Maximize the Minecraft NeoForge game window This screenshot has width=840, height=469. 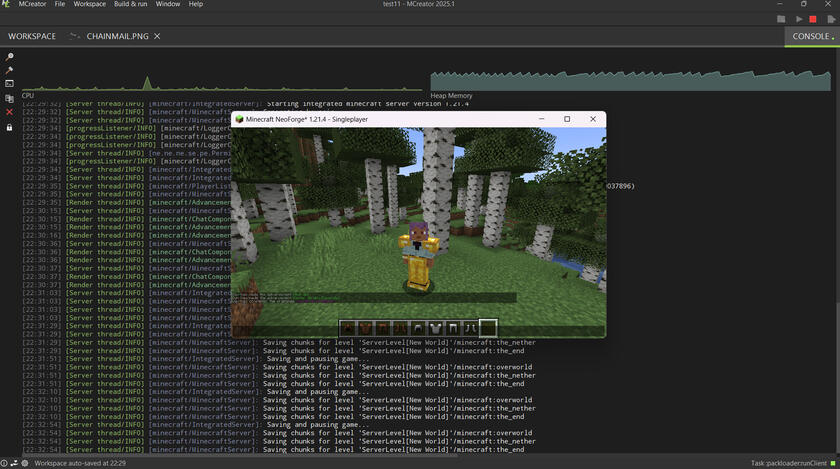(x=567, y=119)
